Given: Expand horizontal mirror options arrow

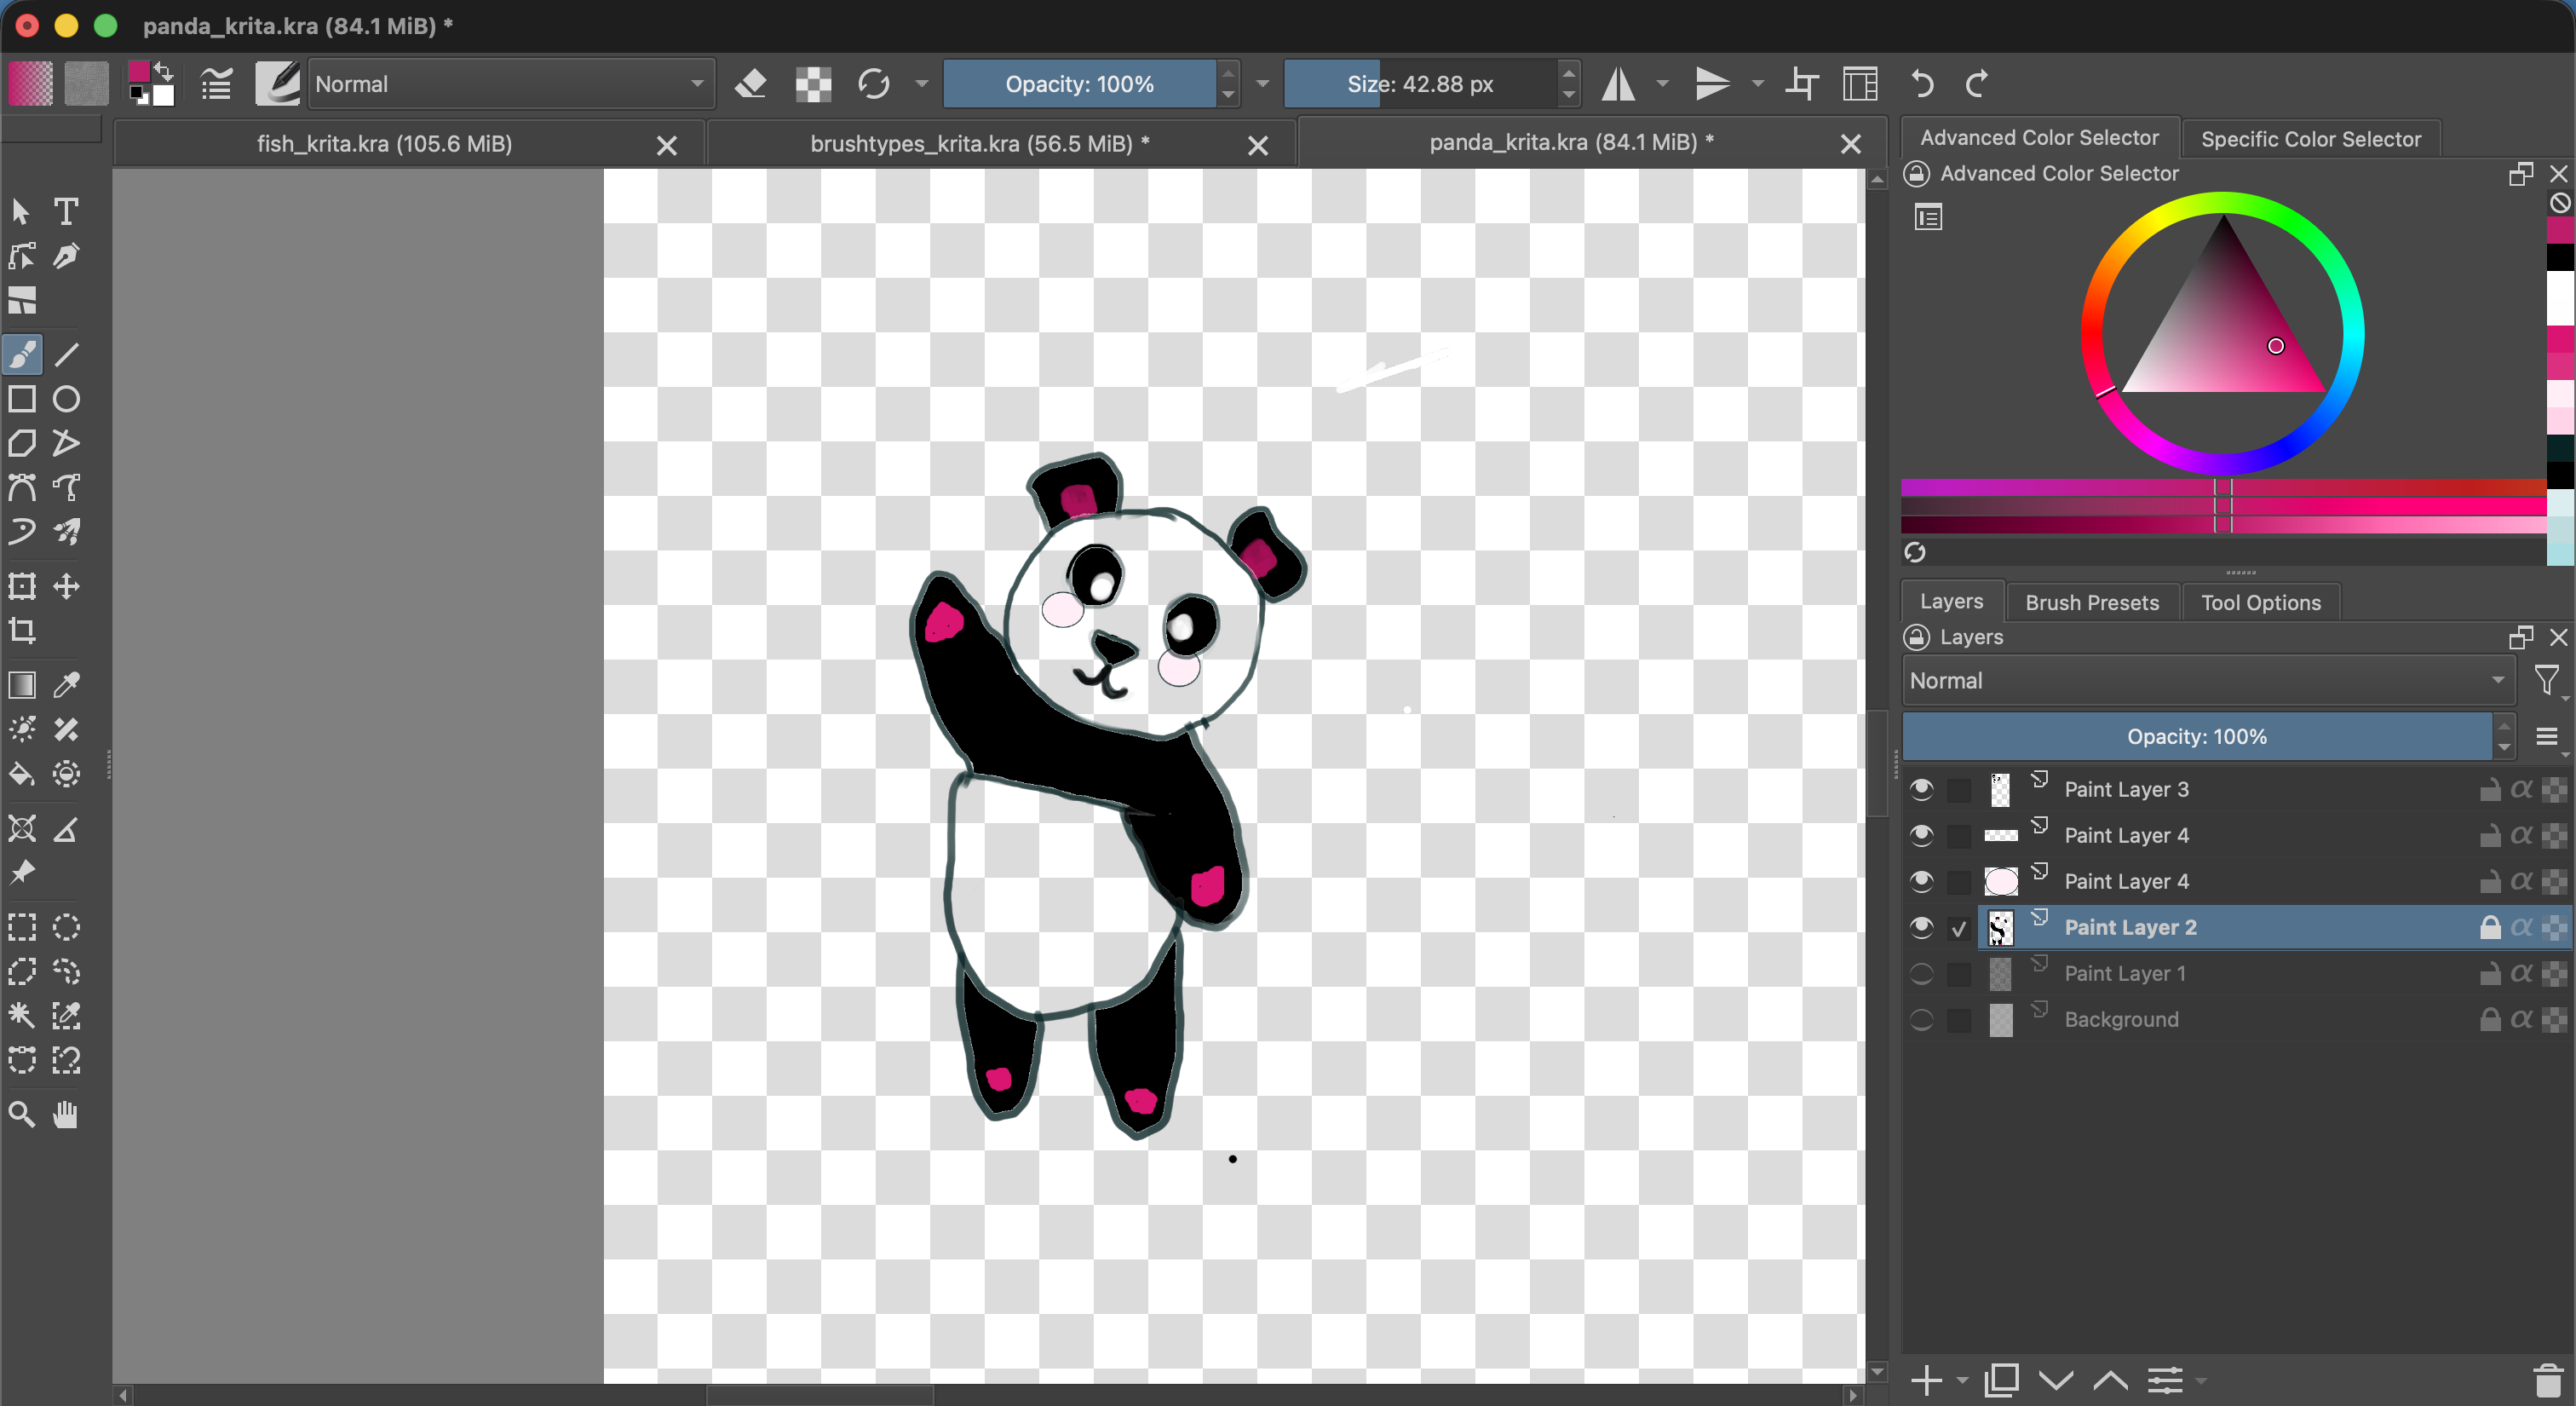Looking at the screenshot, I should [1662, 84].
